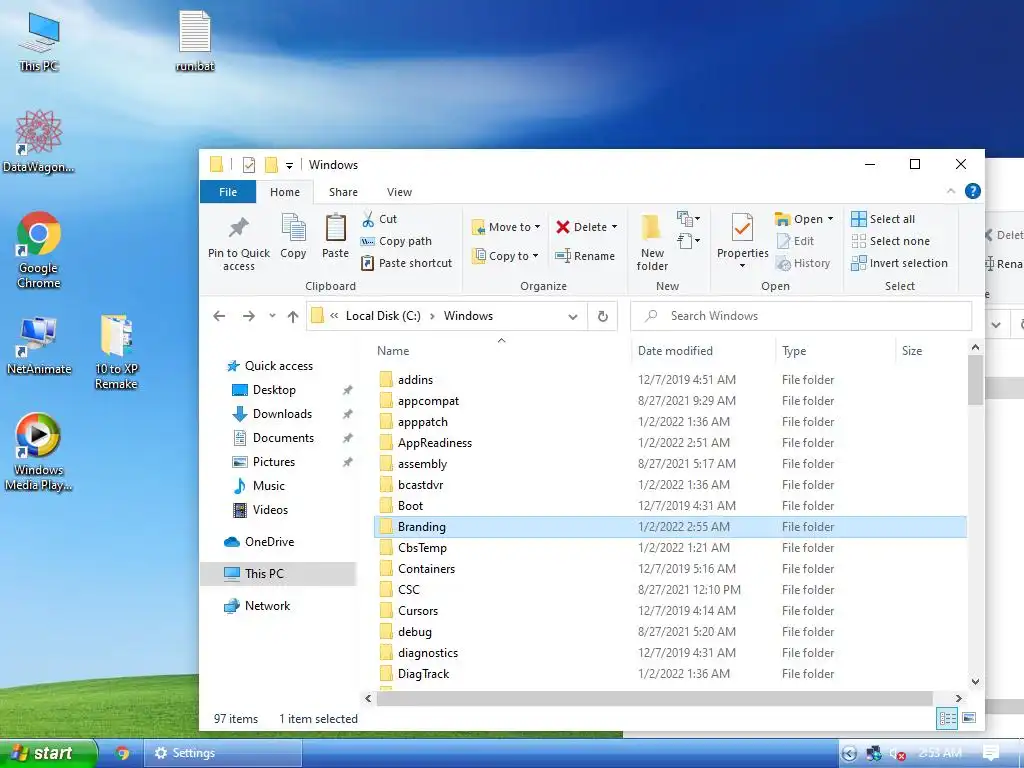Click the muted volume tray icon
The width and height of the screenshot is (1024, 768).
(x=897, y=754)
